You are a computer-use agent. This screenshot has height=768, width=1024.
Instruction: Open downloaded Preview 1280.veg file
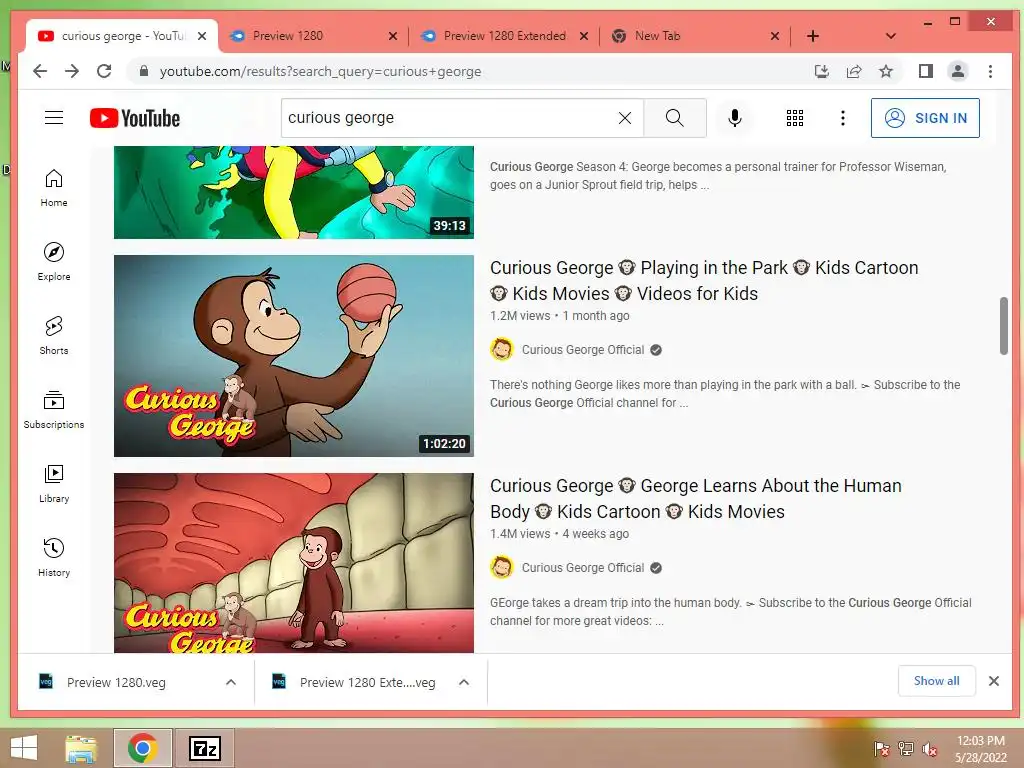pos(116,682)
